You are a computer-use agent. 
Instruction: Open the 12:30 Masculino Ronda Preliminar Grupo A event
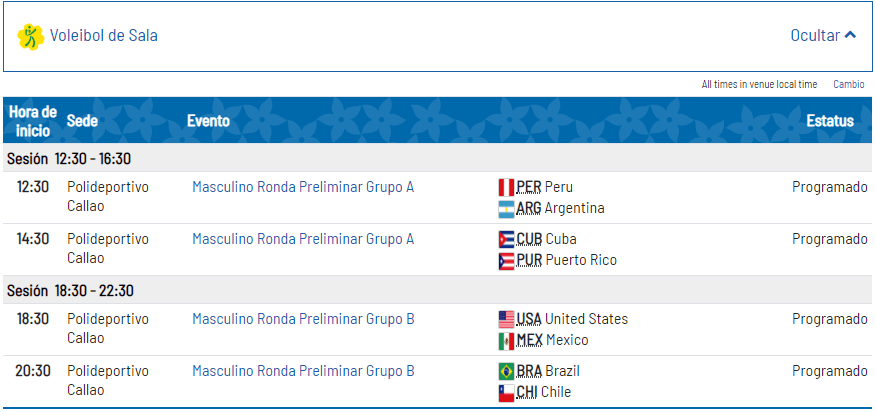(x=303, y=187)
